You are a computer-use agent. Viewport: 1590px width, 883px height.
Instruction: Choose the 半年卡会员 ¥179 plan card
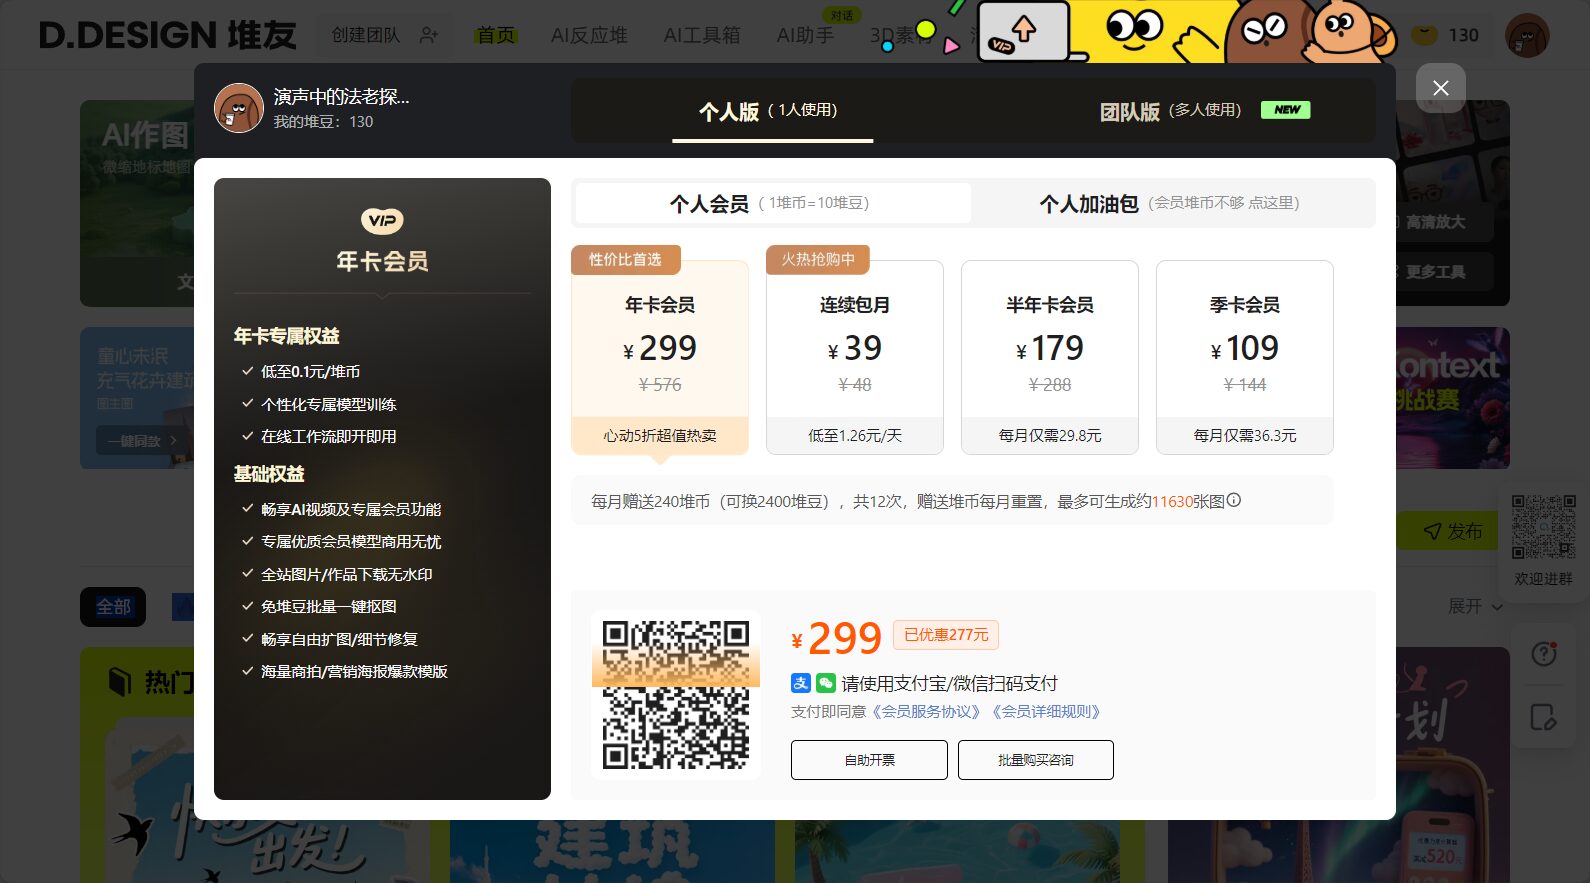[x=1050, y=357]
